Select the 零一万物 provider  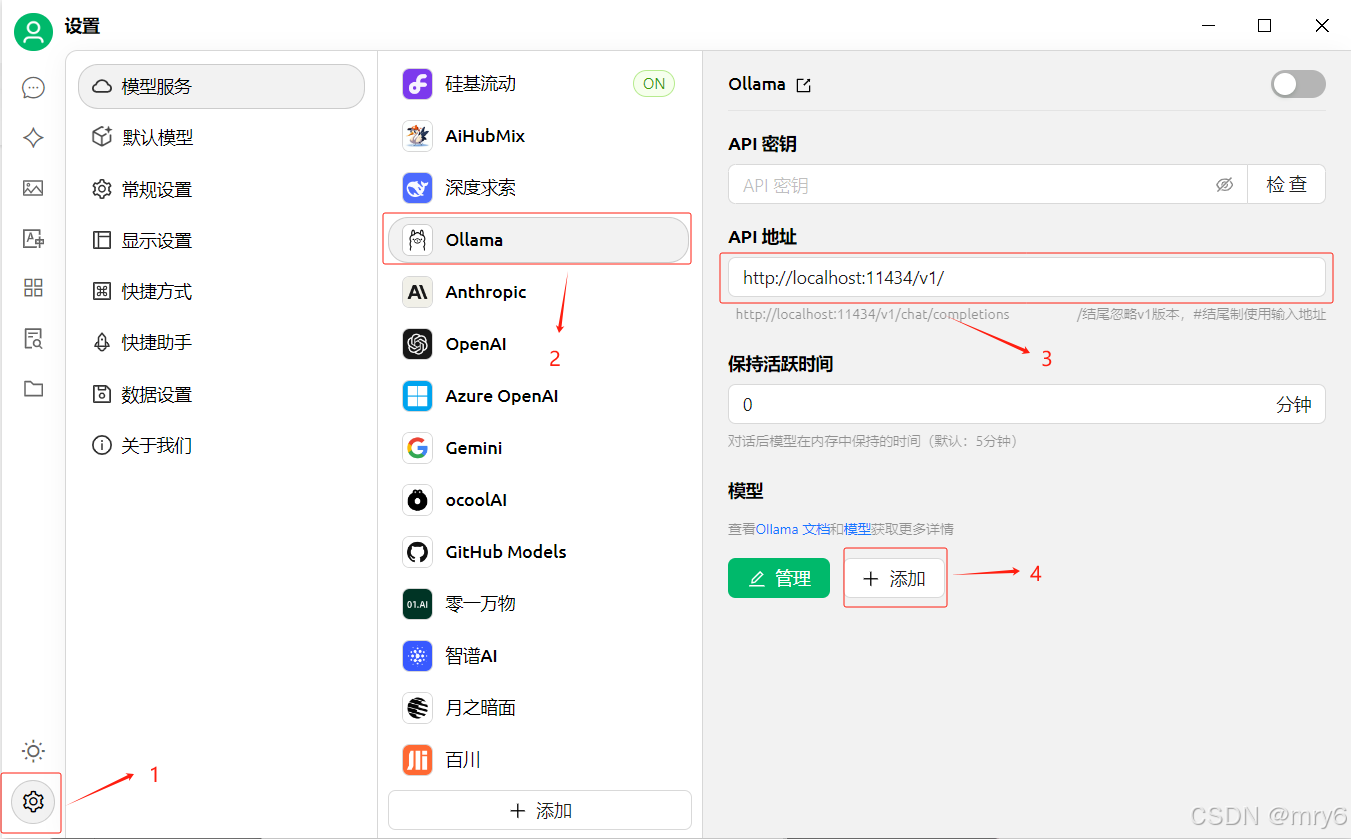click(539, 604)
